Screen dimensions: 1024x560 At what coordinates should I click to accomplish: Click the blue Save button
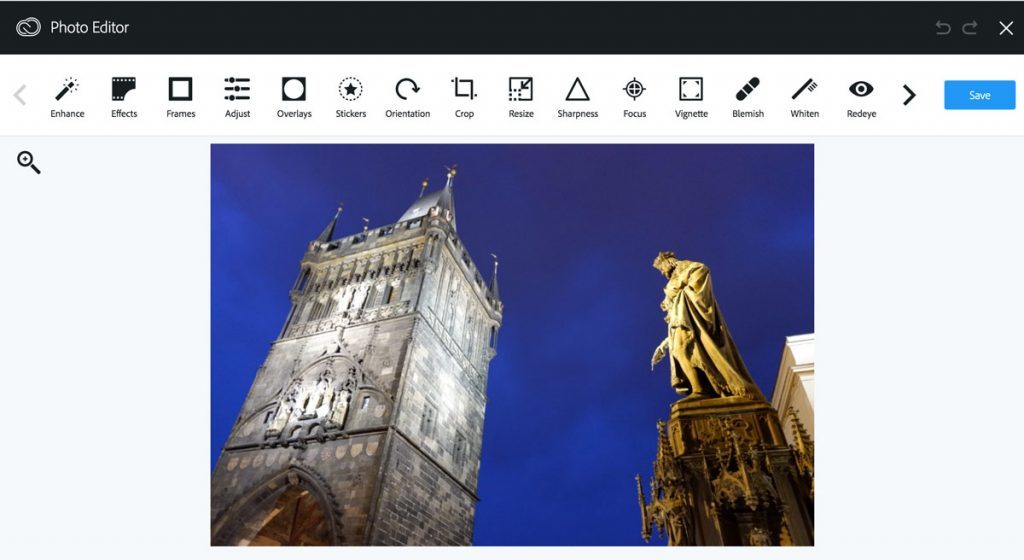pos(979,95)
